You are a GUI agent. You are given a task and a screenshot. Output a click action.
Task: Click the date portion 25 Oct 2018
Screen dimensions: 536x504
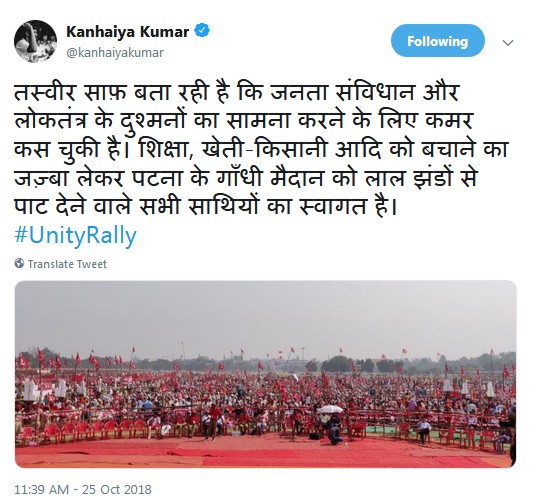[117, 489]
